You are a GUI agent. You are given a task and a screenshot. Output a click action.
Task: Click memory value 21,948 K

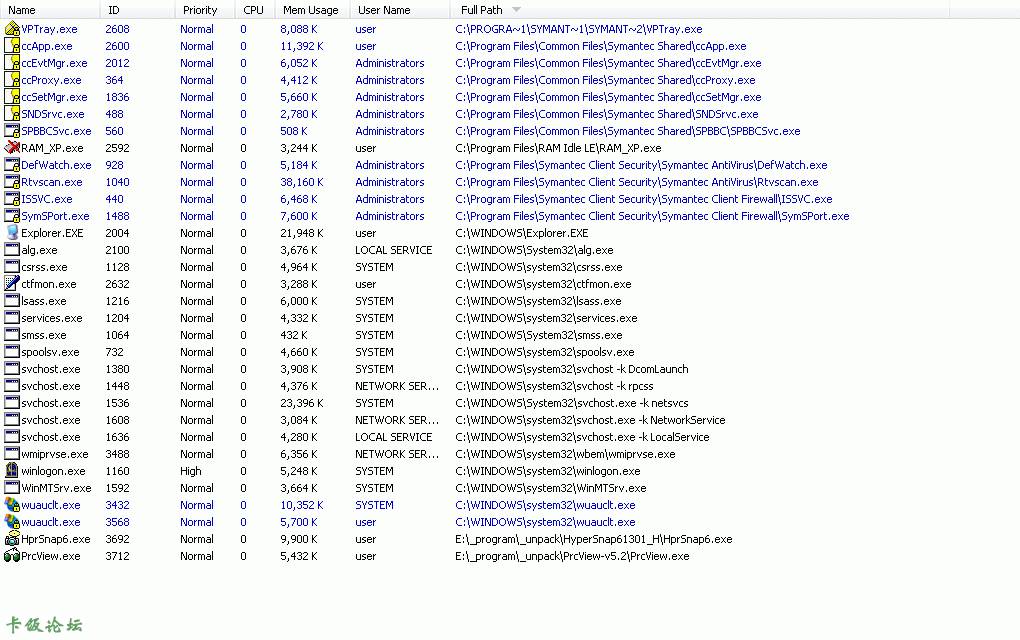[302, 233]
